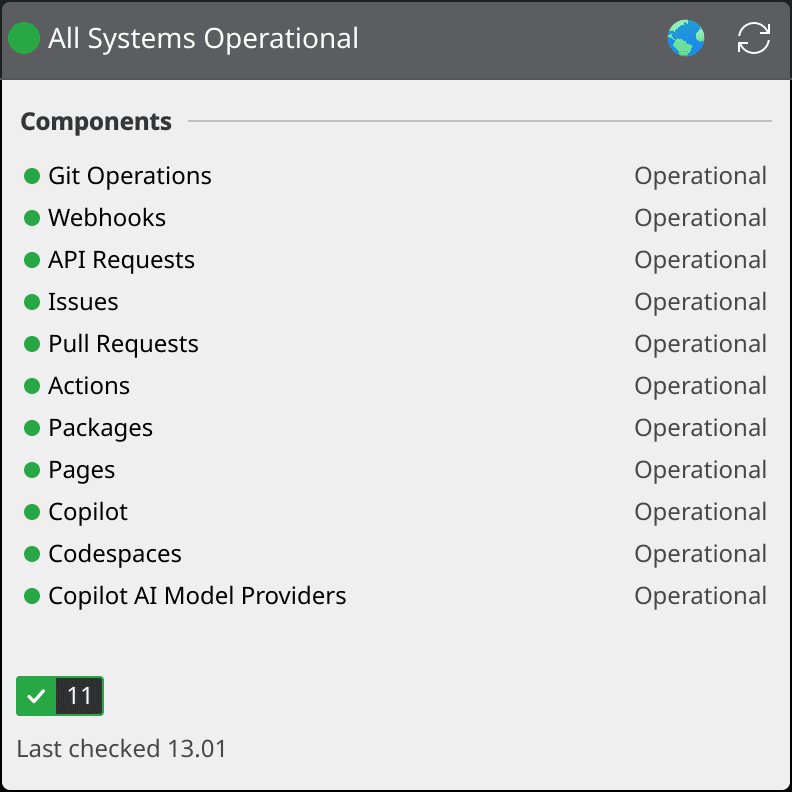Click the Operational status for Codespaces
The image size is (792, 792).
tap(701, 554)
